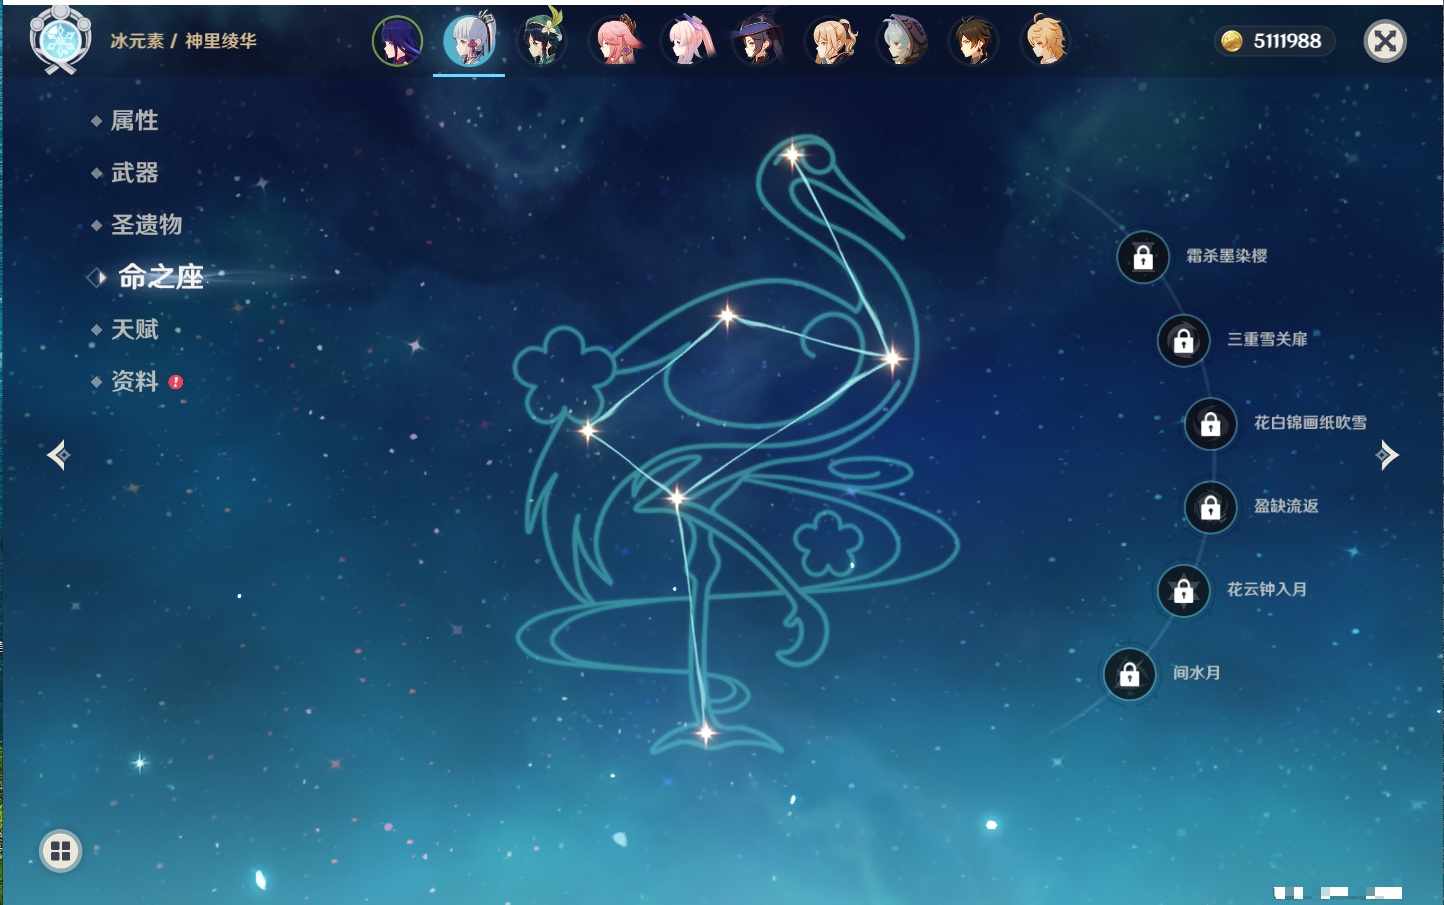Open the 圣遗物 artifacts page
Image resolution: width=1444 pixels, height=905 pixels.
click(146, 225)
